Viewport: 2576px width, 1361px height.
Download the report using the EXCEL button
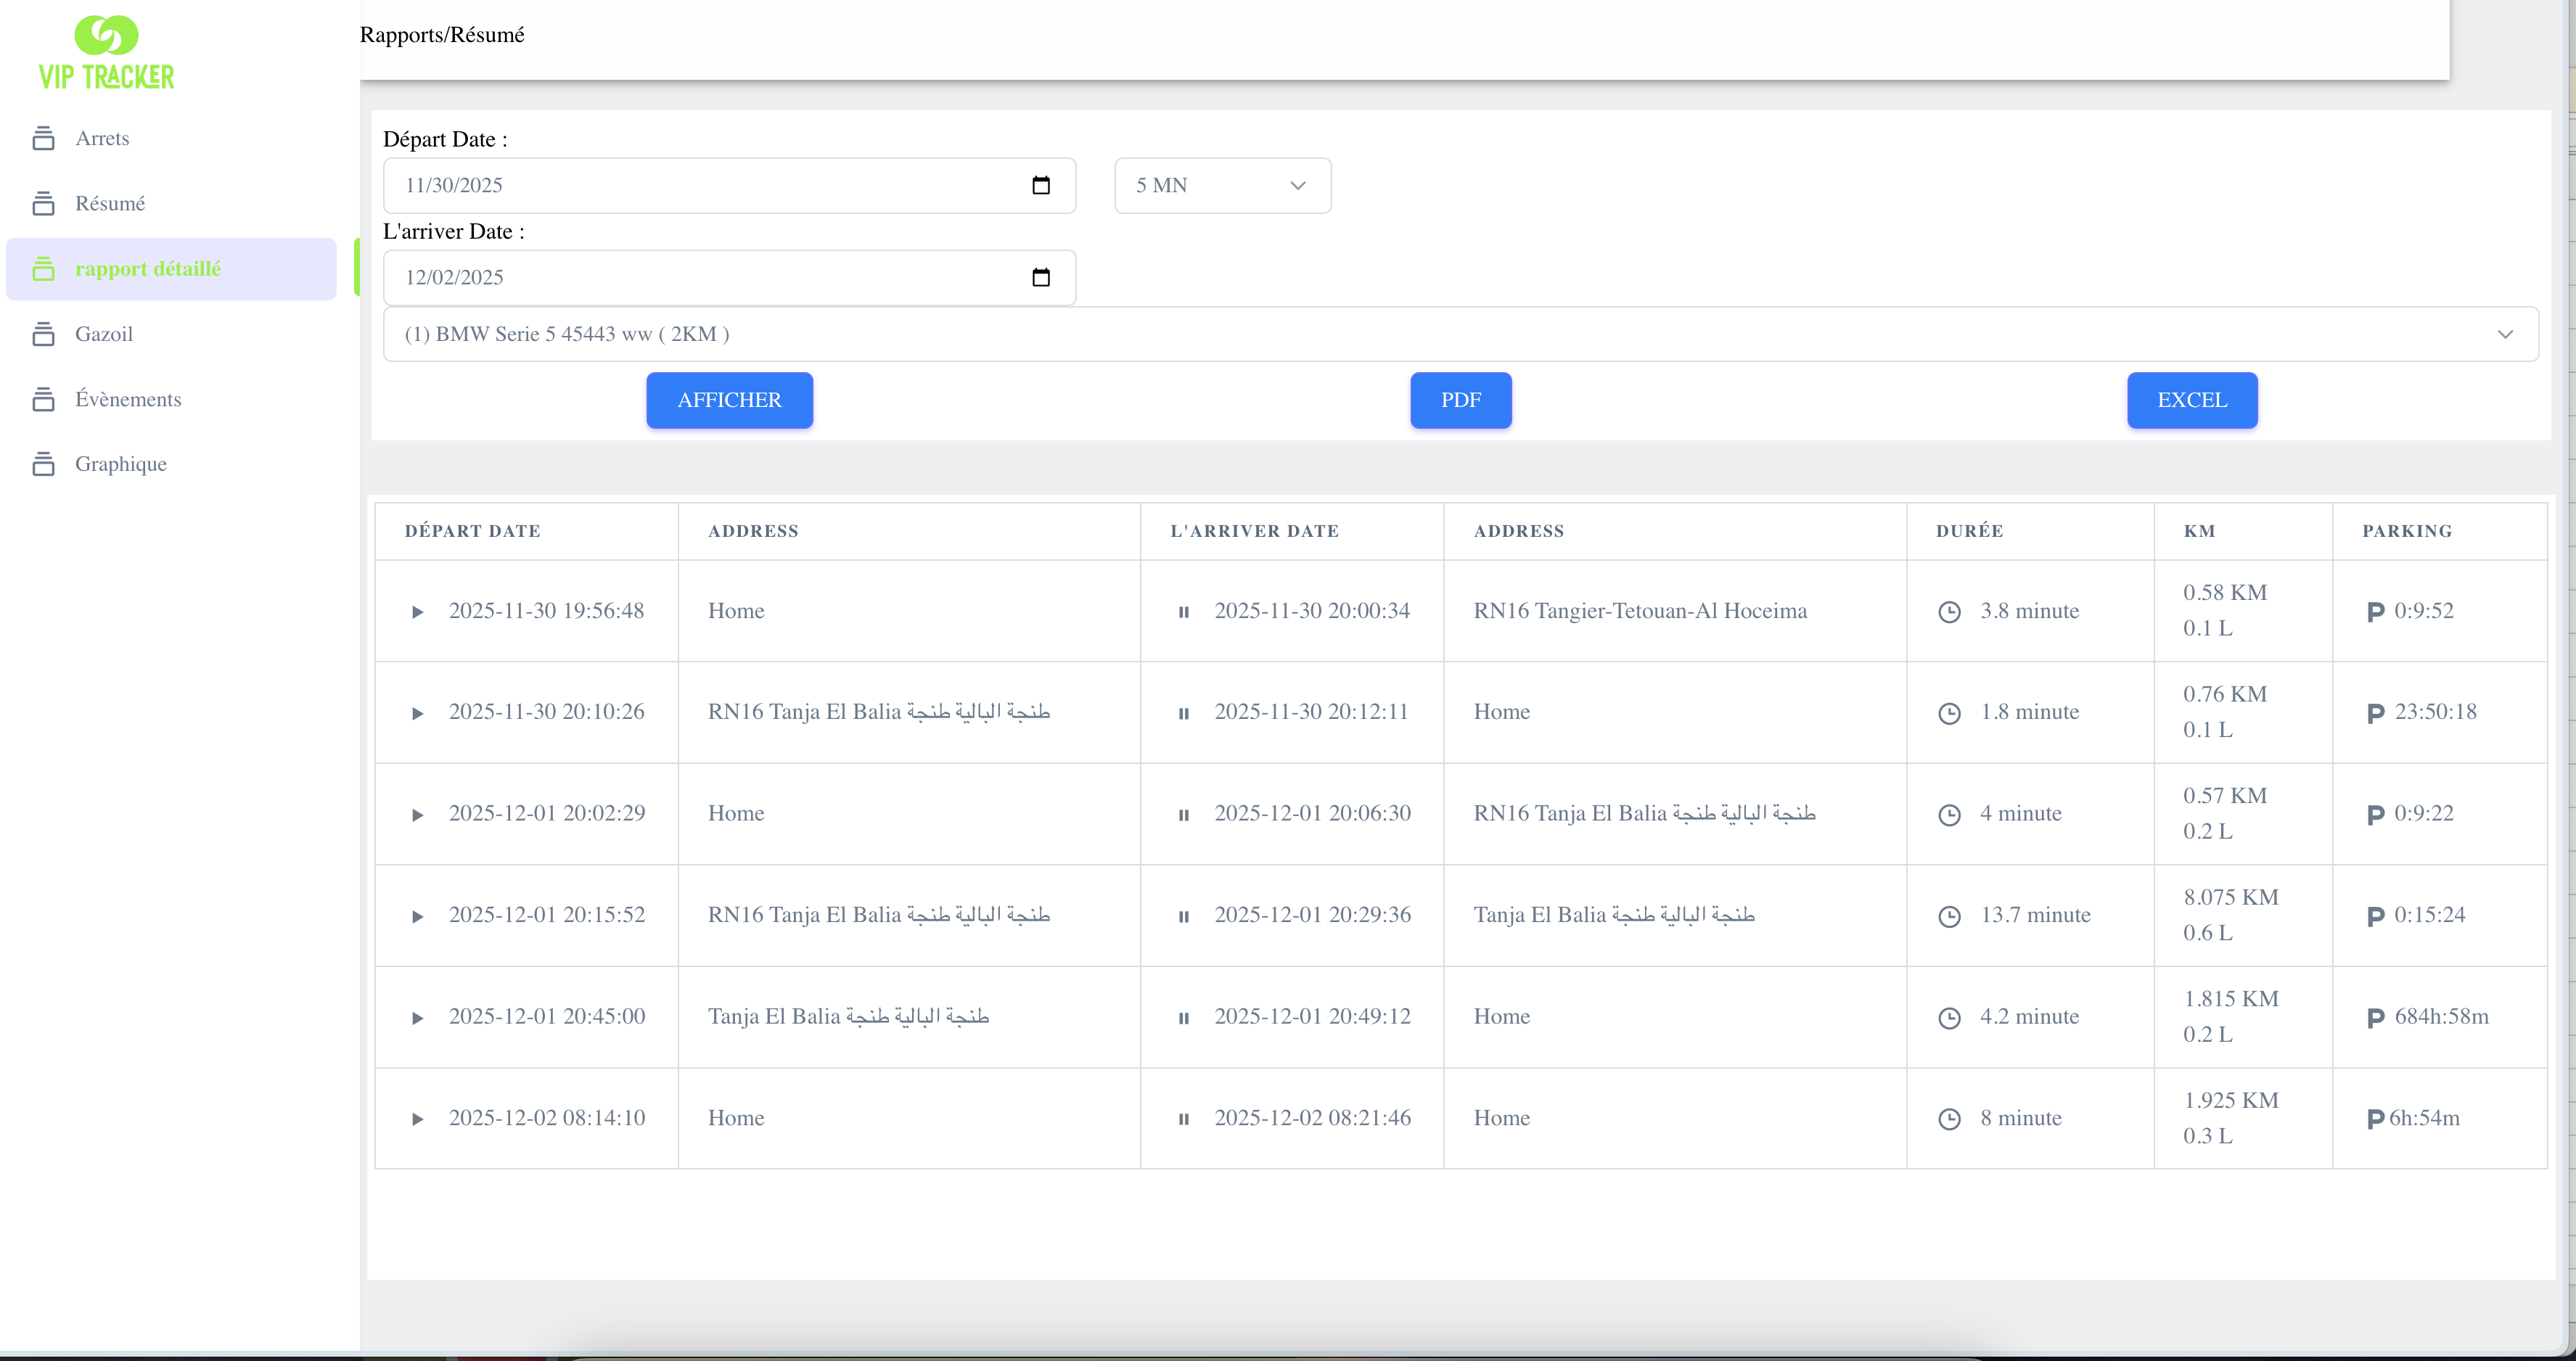[x=2191, y=400]
